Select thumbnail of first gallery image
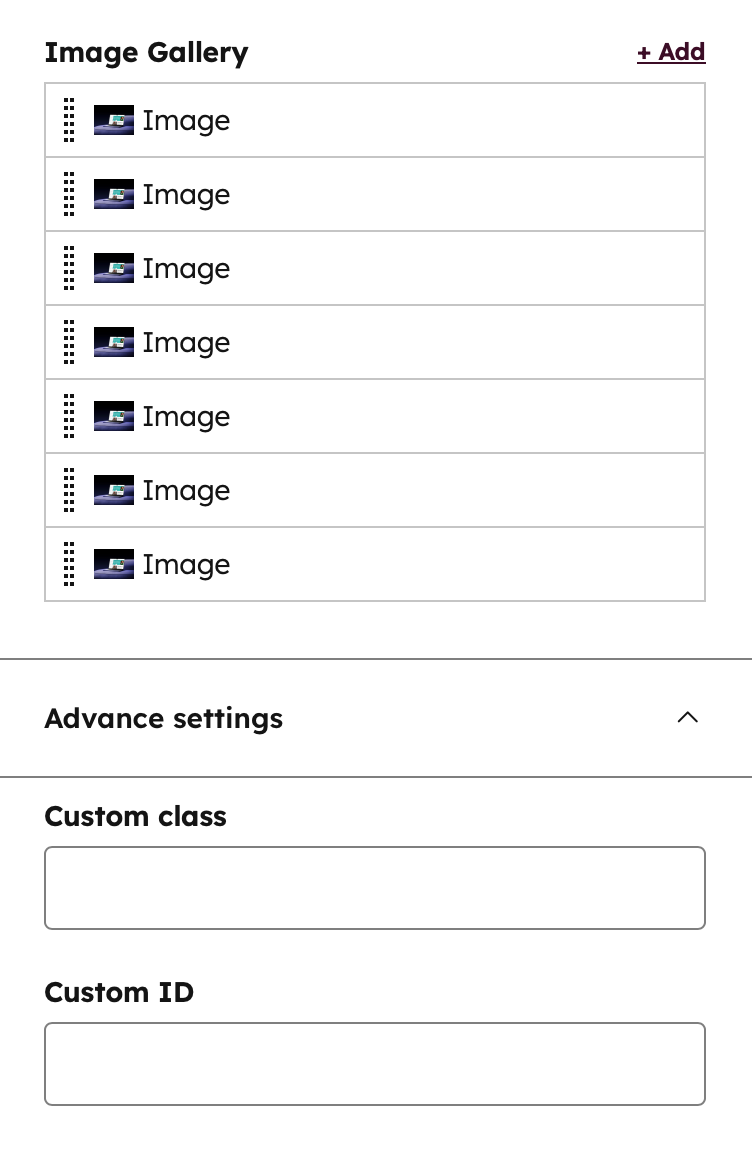 click(x=114, y=120)
